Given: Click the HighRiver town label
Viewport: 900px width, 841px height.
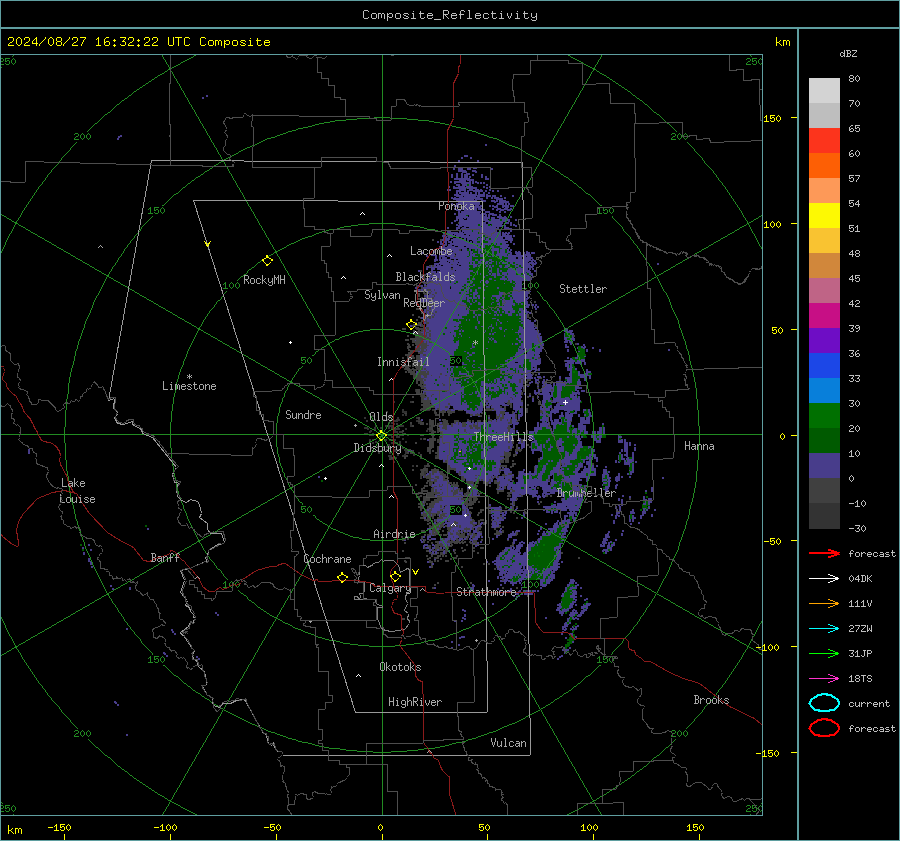Looking at the screenshot, I should (x=415, y=702).
